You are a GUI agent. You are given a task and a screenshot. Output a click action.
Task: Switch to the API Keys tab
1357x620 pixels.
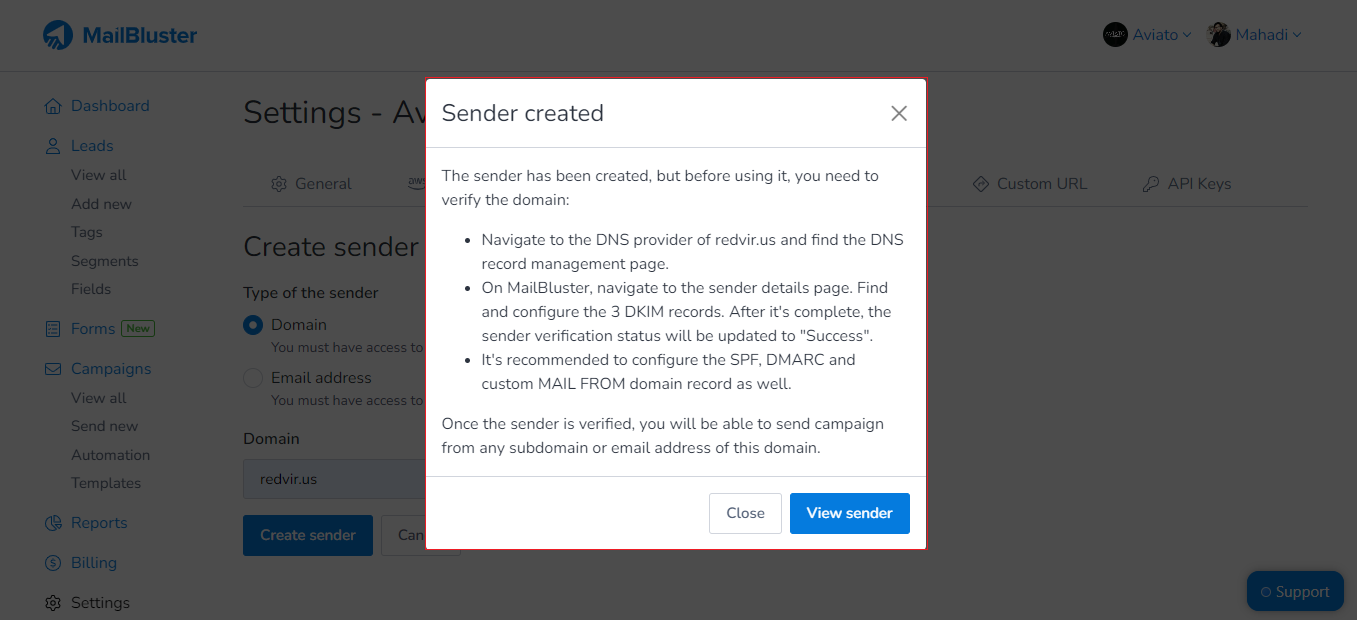pyautogui.click(x=1186, y=183)
